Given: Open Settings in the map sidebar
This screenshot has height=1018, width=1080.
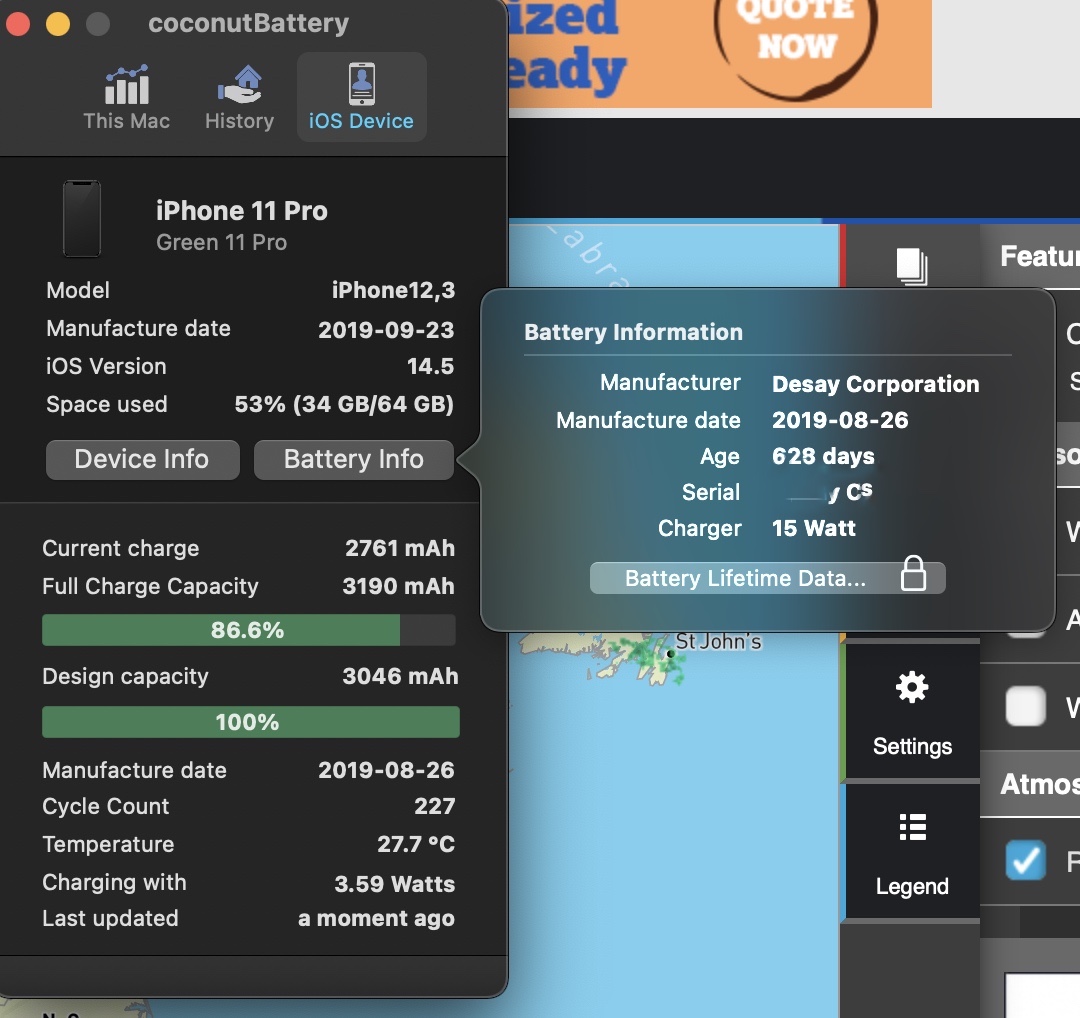Looking at the screenshot, I should pos(912,713).
